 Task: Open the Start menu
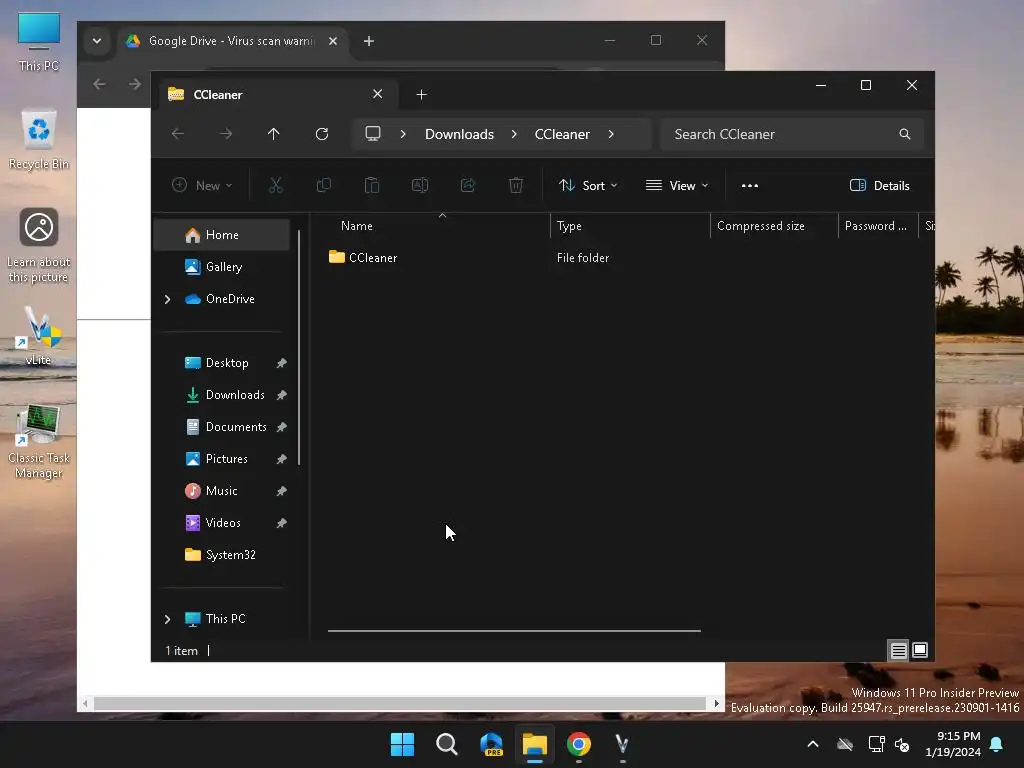click(402, 744)
